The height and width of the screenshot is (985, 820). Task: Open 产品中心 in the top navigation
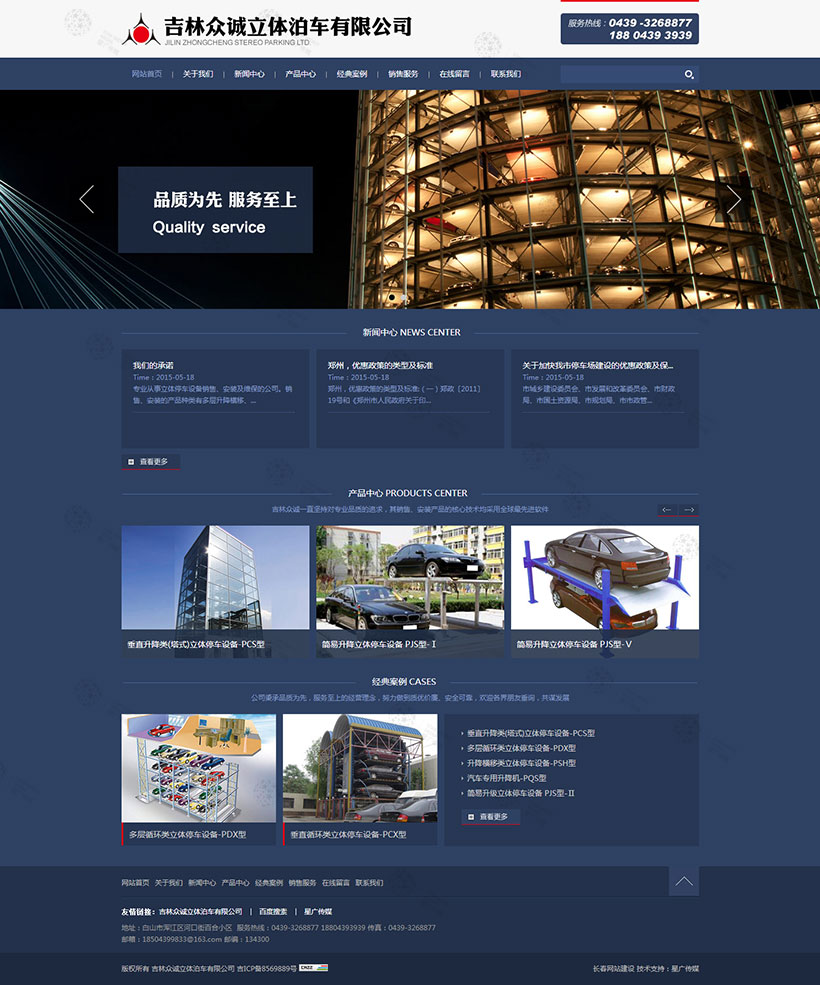pos(300,74)
